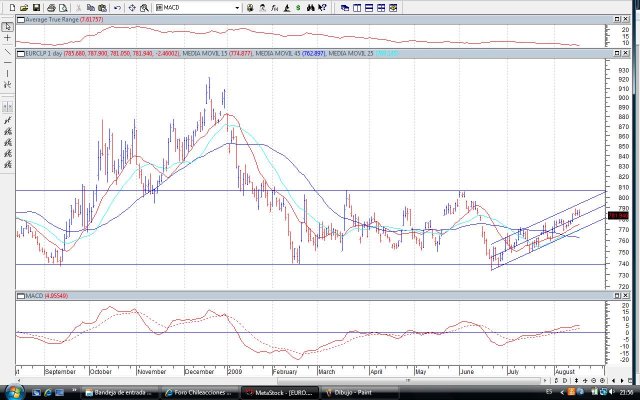Click the system clock in the tray
This screenshot has width=640, height=400.
coord(626,392)
